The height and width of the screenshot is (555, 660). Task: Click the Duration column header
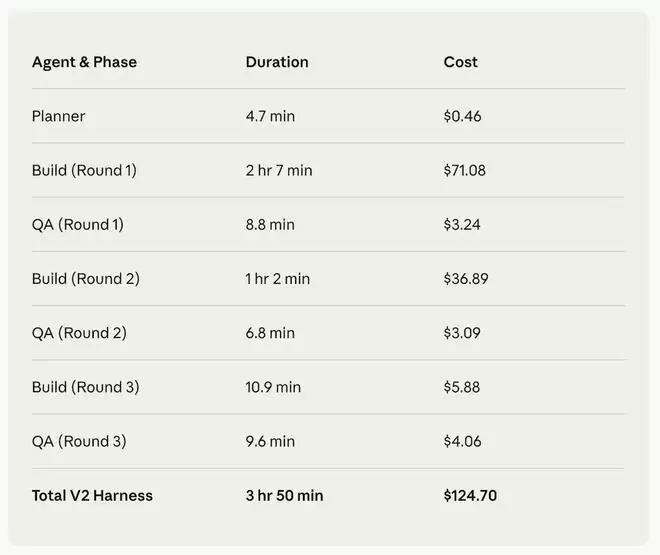277,62
